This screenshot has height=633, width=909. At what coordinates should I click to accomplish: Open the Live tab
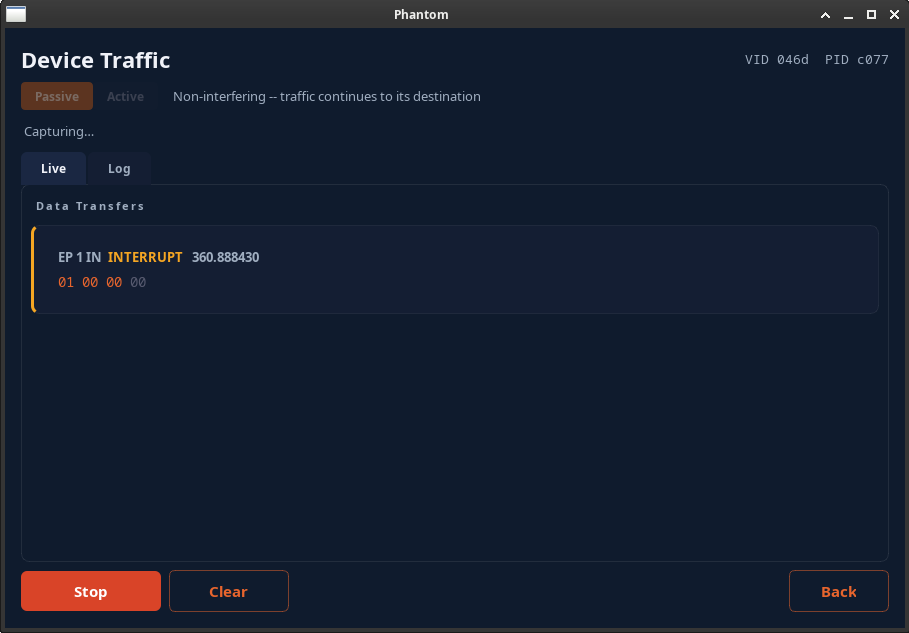tap(53, 169)
